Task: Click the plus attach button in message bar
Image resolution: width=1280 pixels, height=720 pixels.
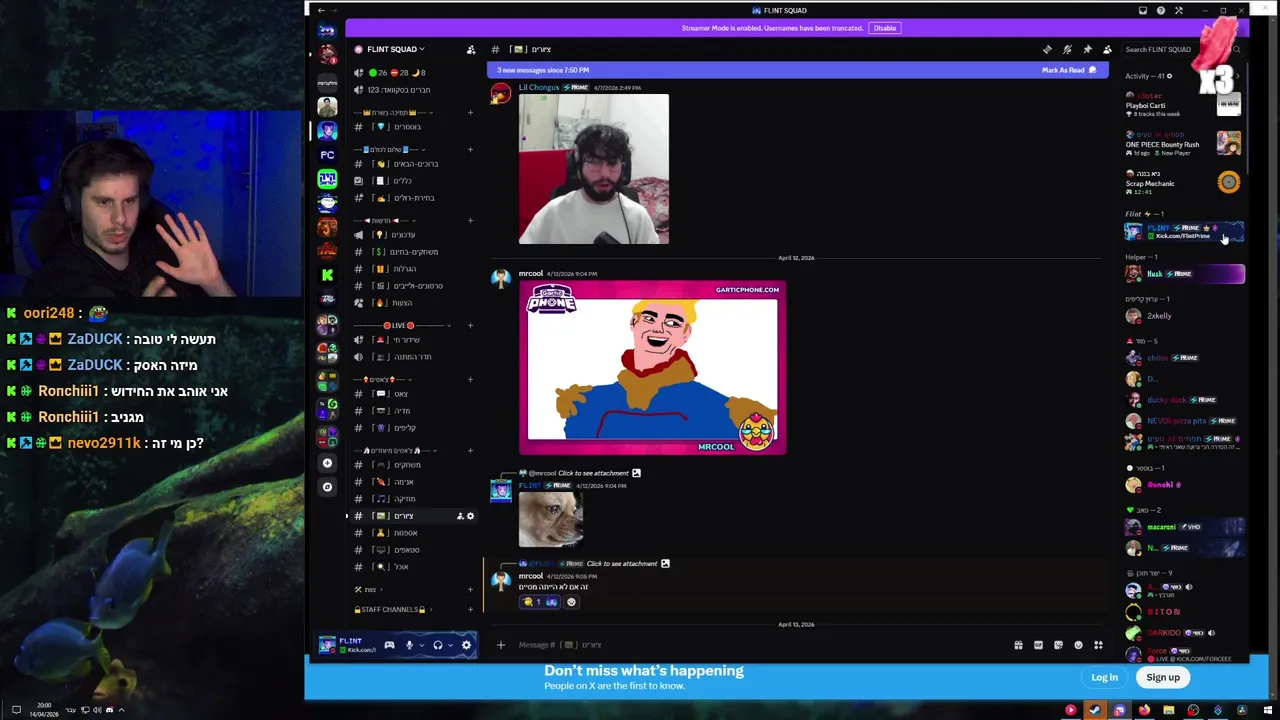Action: click(501, 645)
